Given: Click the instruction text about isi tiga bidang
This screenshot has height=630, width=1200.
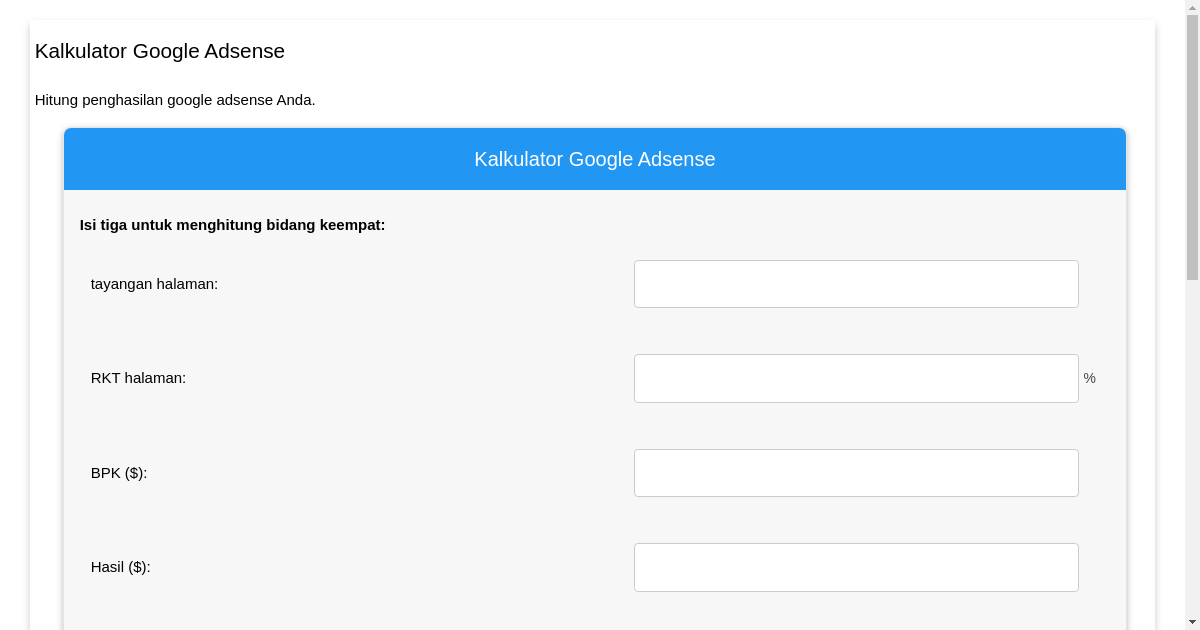Looking at the screenshot, I should pos(232,225).
